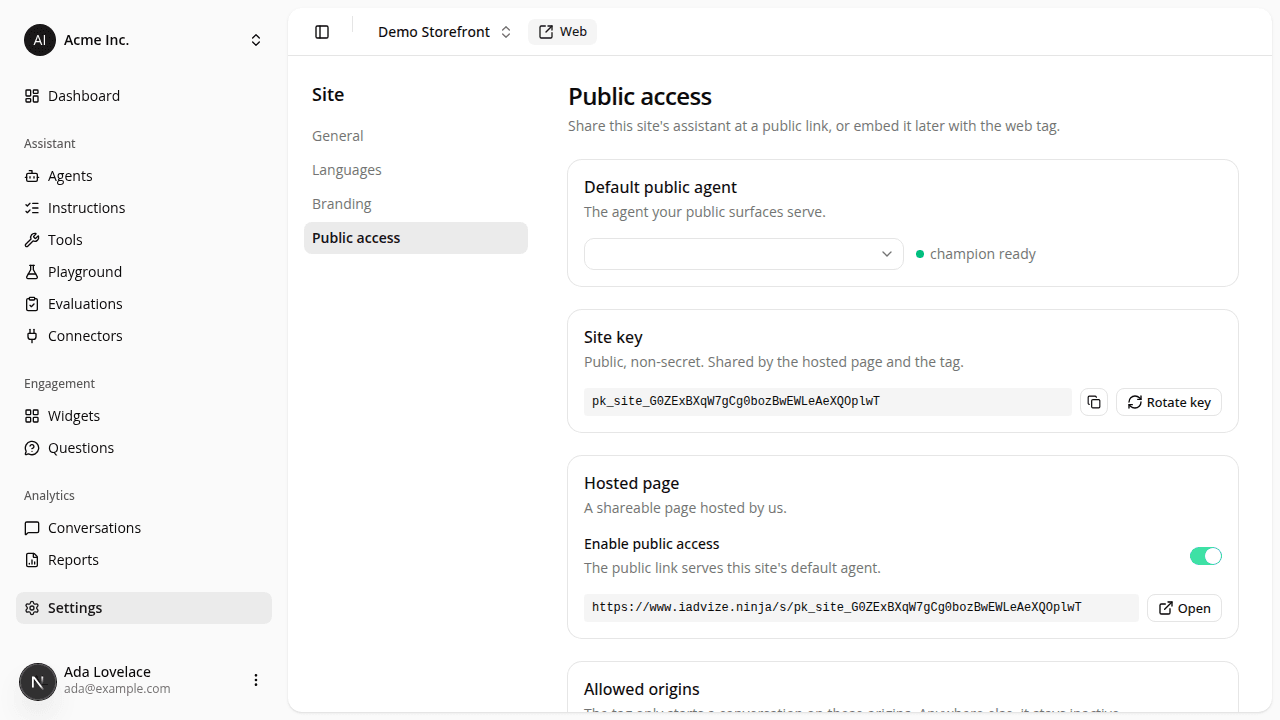The height and width of the screenshot is (720, 1280).
Task: Click the Evaluations clipboard icon
Action: click(x=32, y=304)
